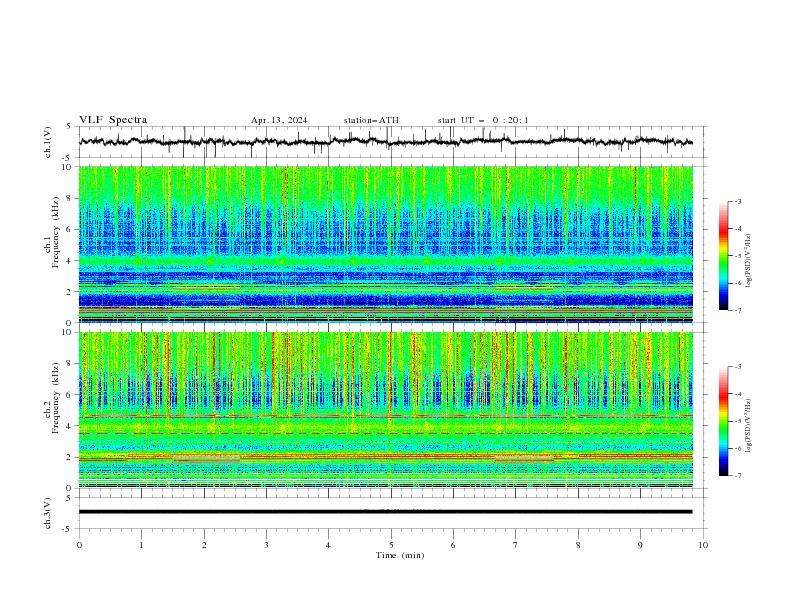Click the ch.2 "Frequency (kHz)" axis label

tap(56, 397)
